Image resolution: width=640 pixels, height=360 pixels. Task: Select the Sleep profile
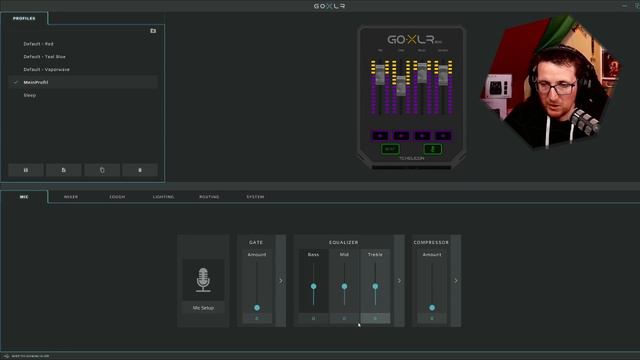point(83,95)
